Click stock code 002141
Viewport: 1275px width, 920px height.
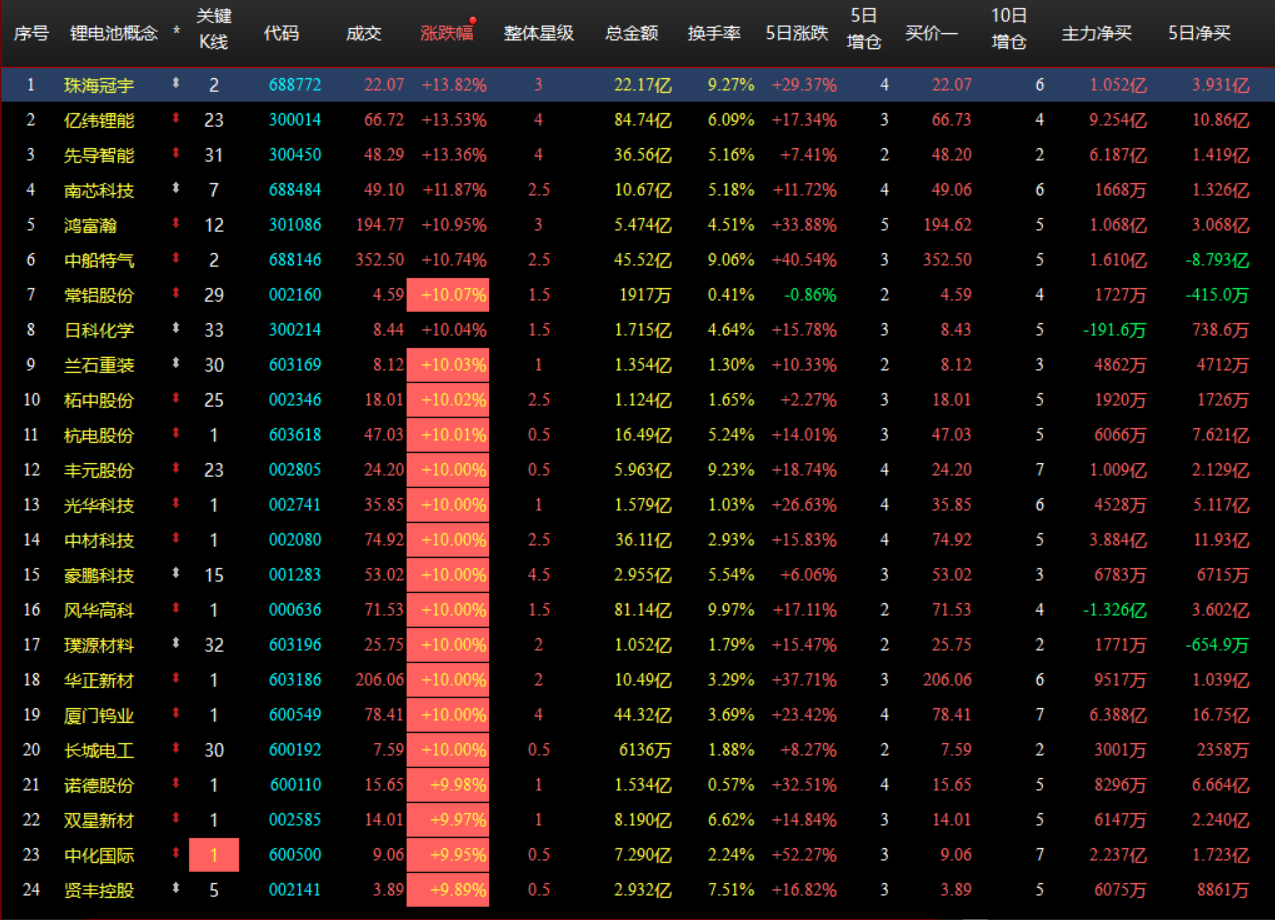coord(295,890)
